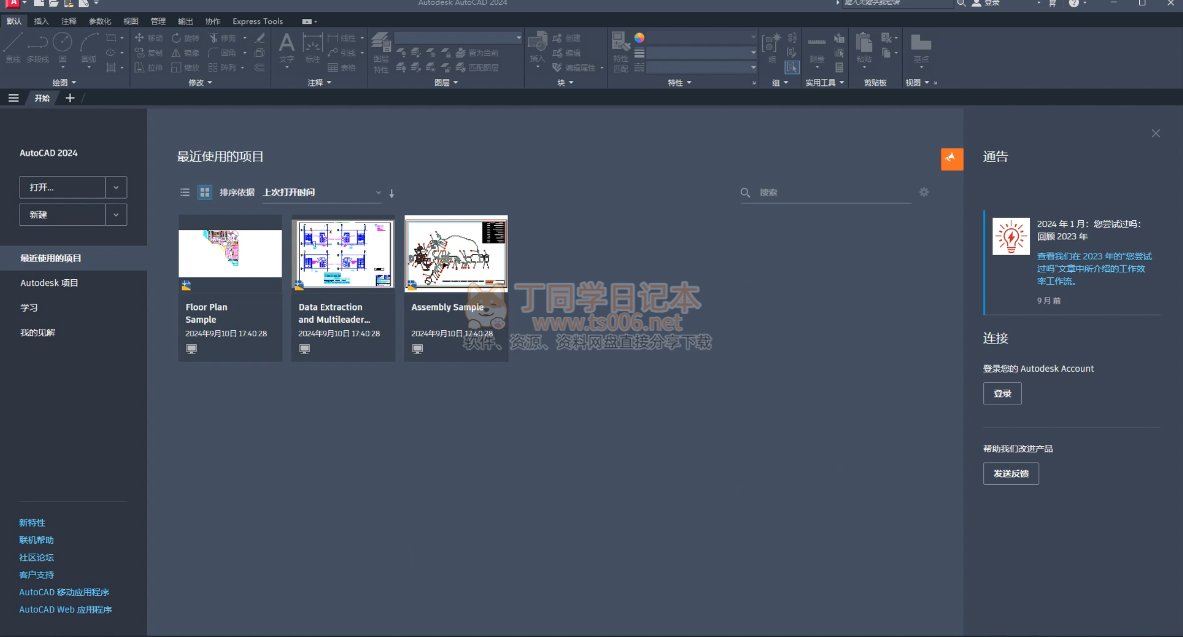Reverse sort order with the arrow
This screenshot has height=637, width=1183.
point(392,193)
